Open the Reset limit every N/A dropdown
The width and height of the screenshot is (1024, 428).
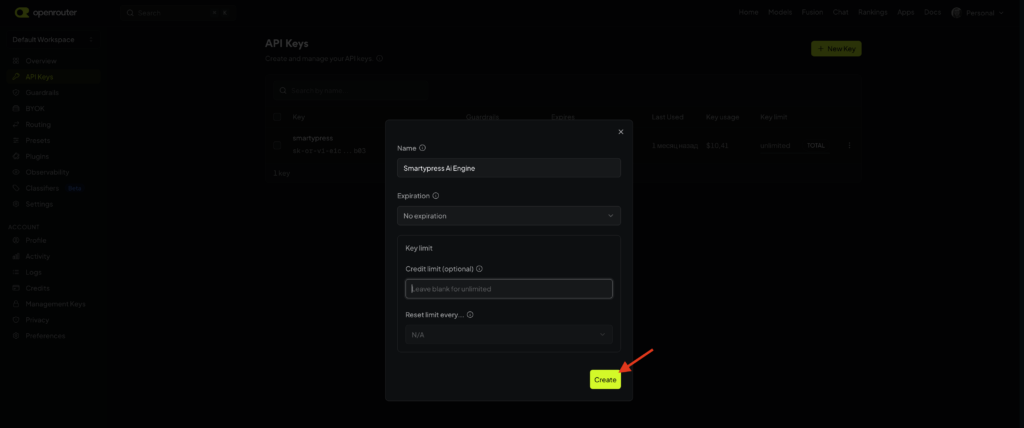pyautogui.click(x=509, y=335)
